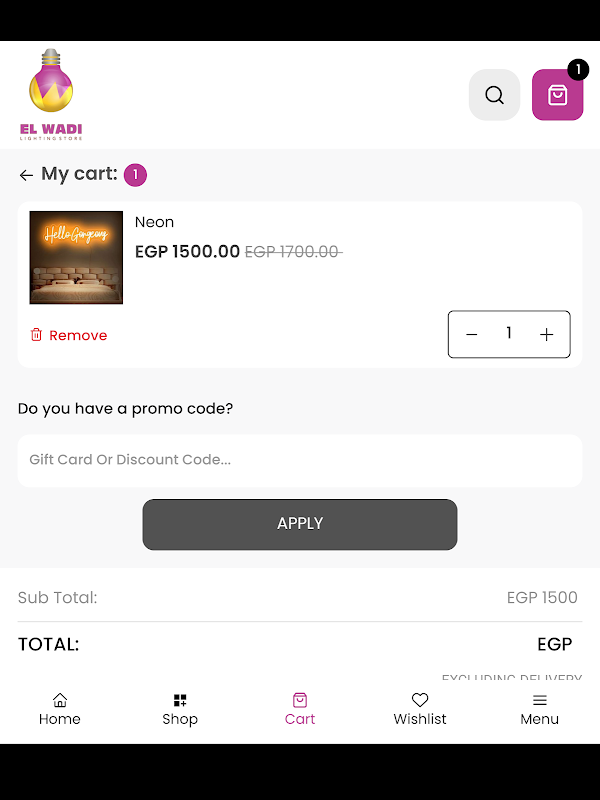
Task: Increase quantity with the plus button
Action: (546, 335)
